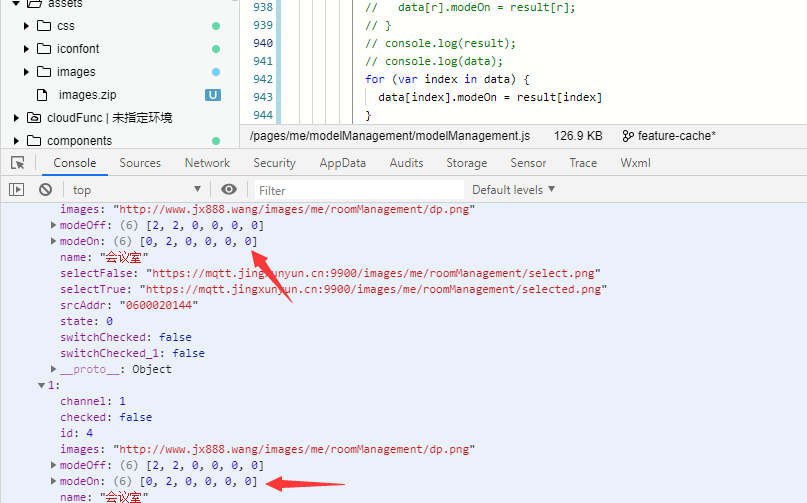Click the first images dp.png URL string
The image size is (807, 503).
[294, 210]
